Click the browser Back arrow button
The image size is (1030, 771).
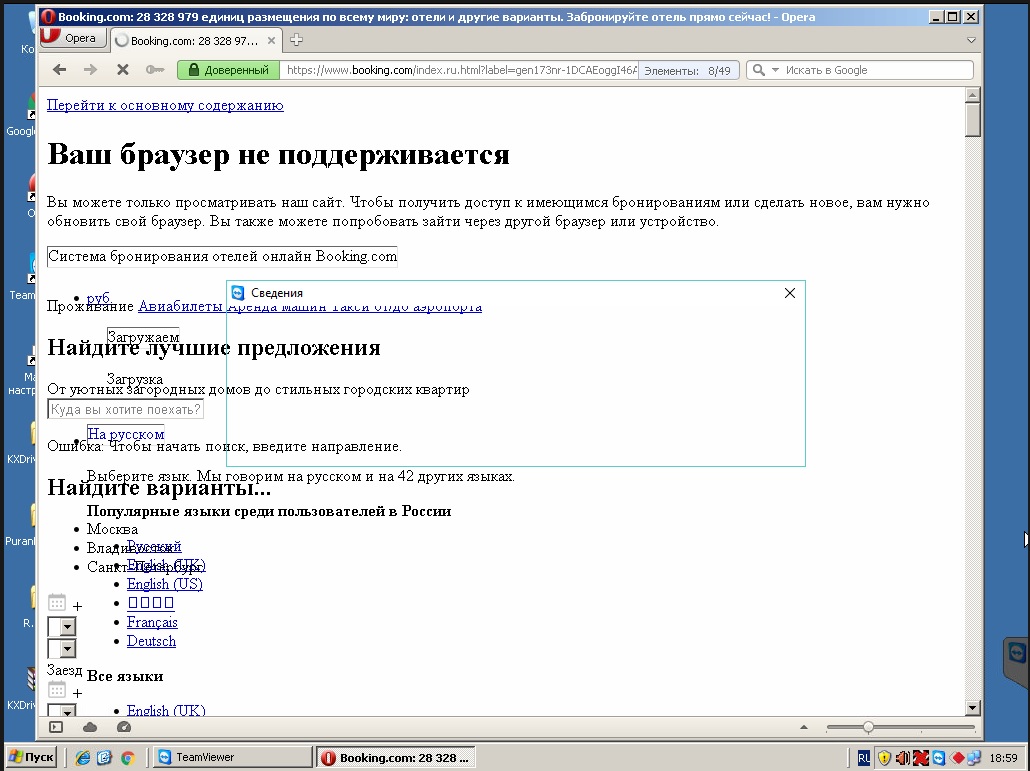coord(59,70)
